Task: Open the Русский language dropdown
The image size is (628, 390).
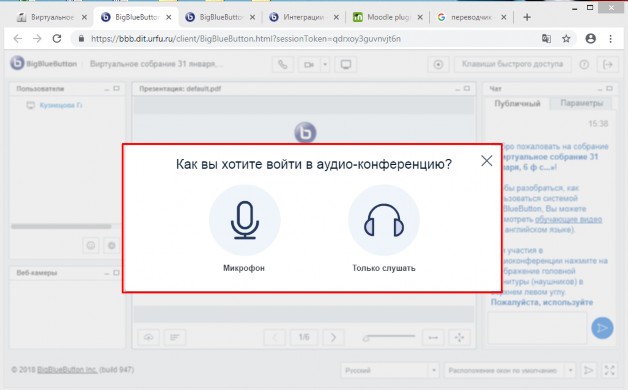Action: (x=389, y=370)
